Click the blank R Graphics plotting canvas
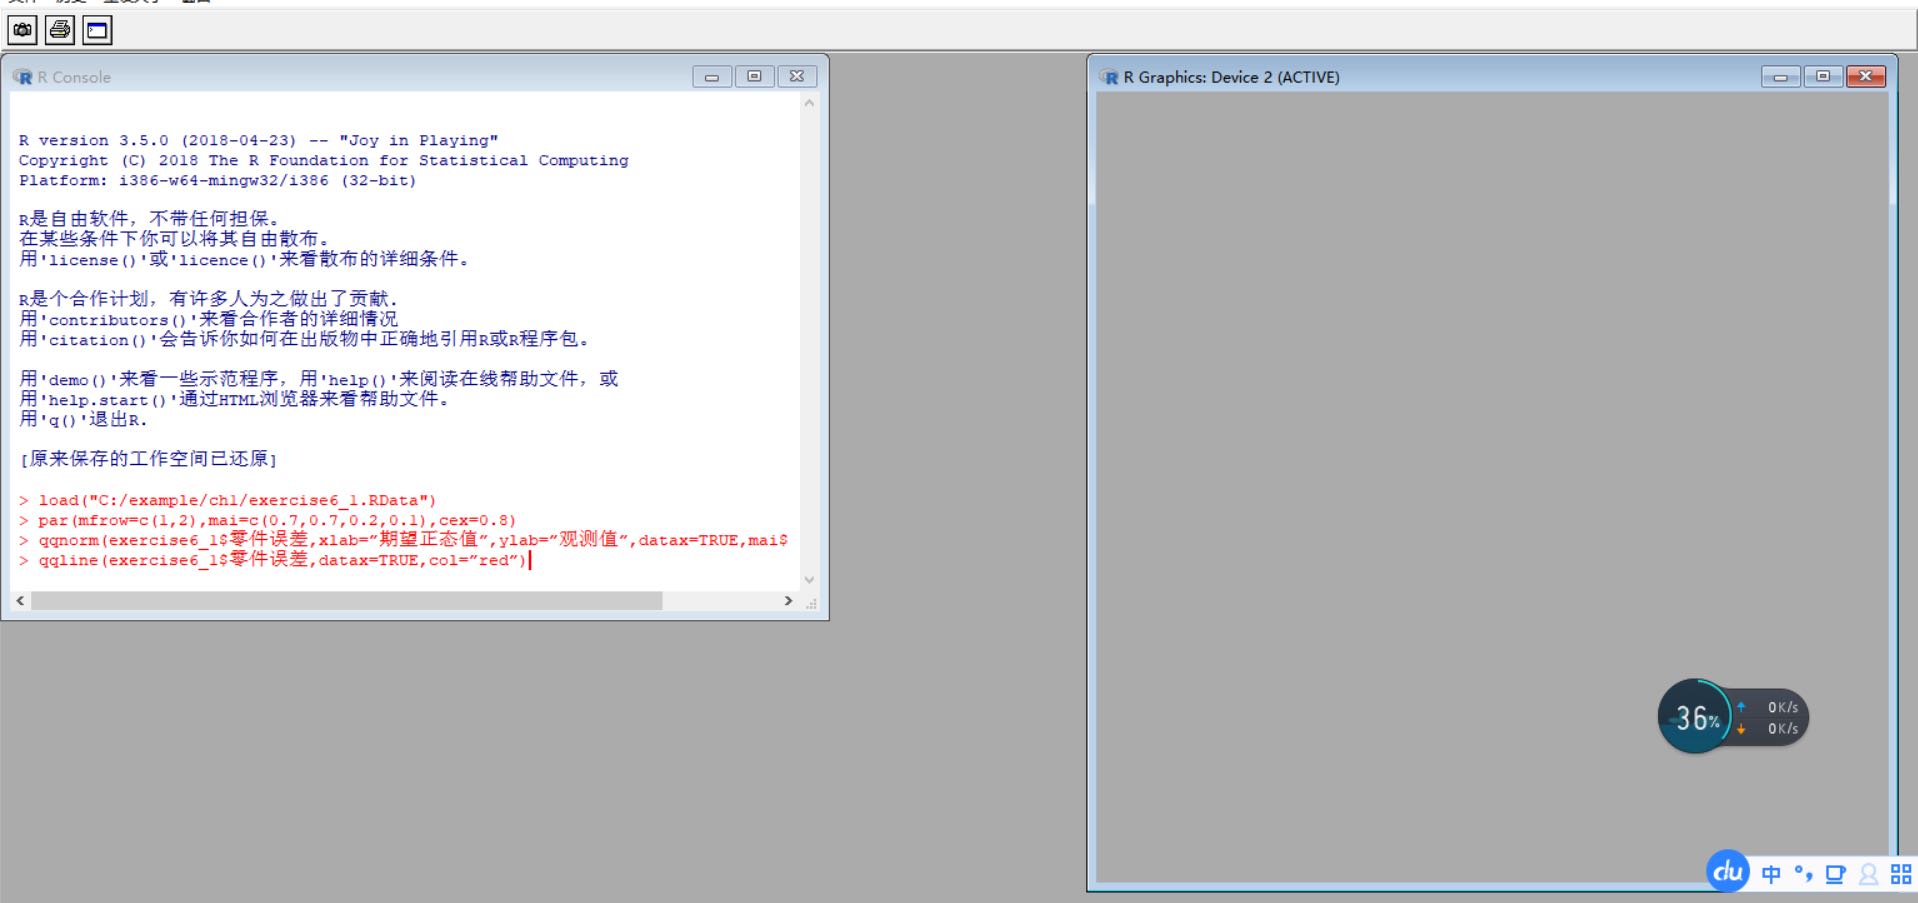This screenshot has width=1918, height=903. pyautogui.click(x=1492, y=488)
